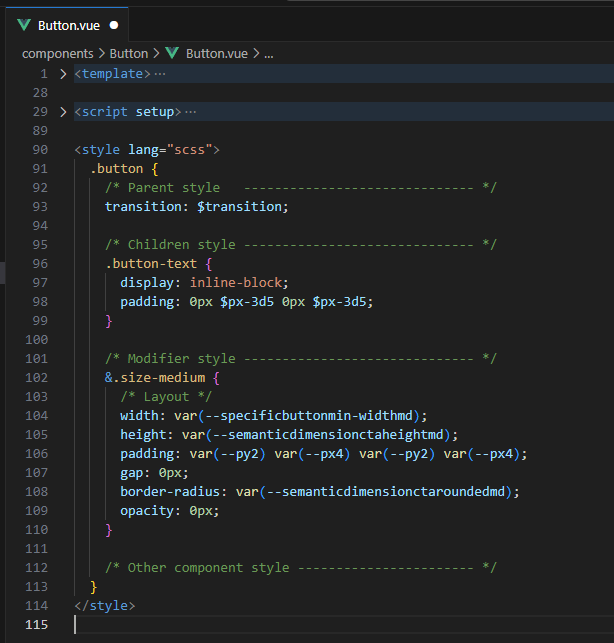This screenshot has width=614, height=643.
Task: Click the Parent style comment
Action: (301, 188)
